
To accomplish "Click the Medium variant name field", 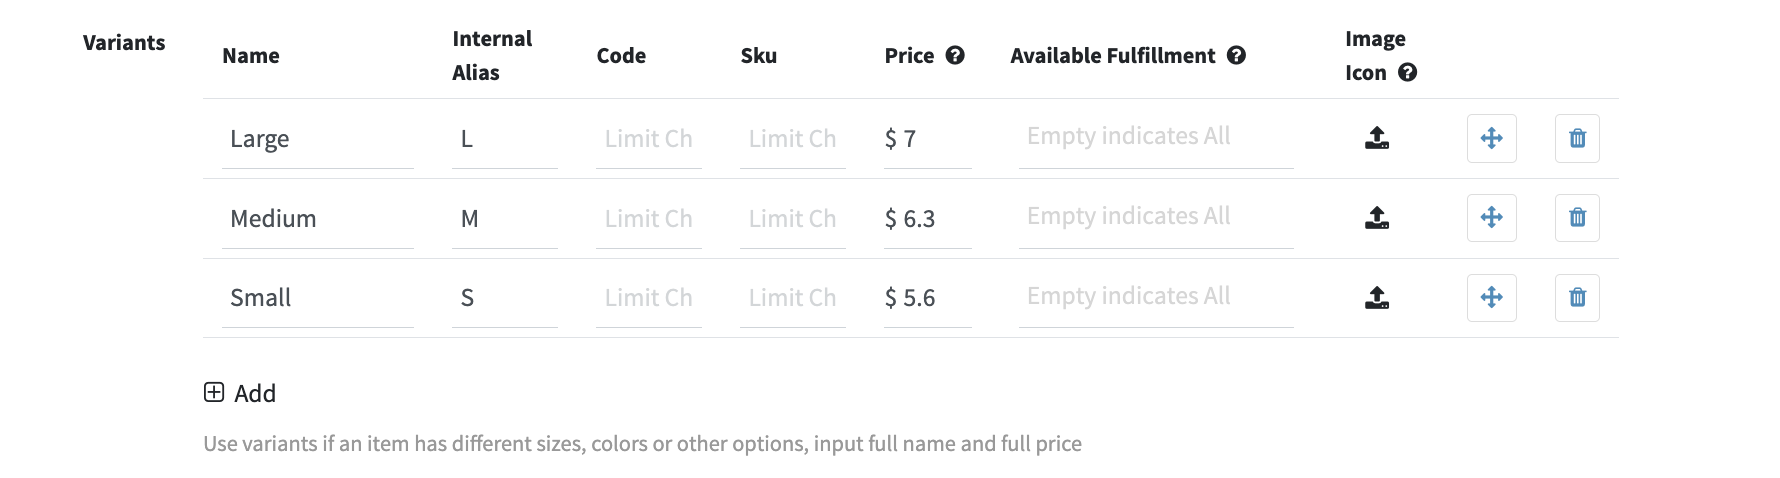I will (x=317, y=219).
